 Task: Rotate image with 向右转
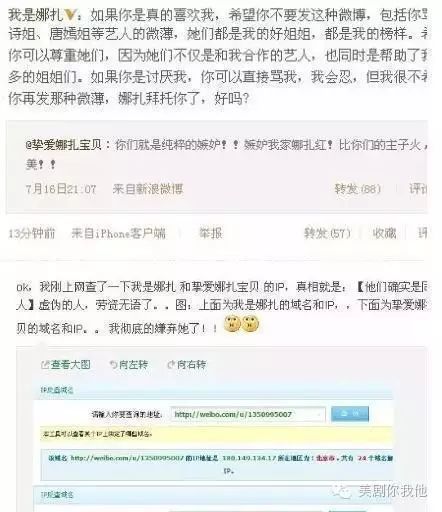coord(187,365)
